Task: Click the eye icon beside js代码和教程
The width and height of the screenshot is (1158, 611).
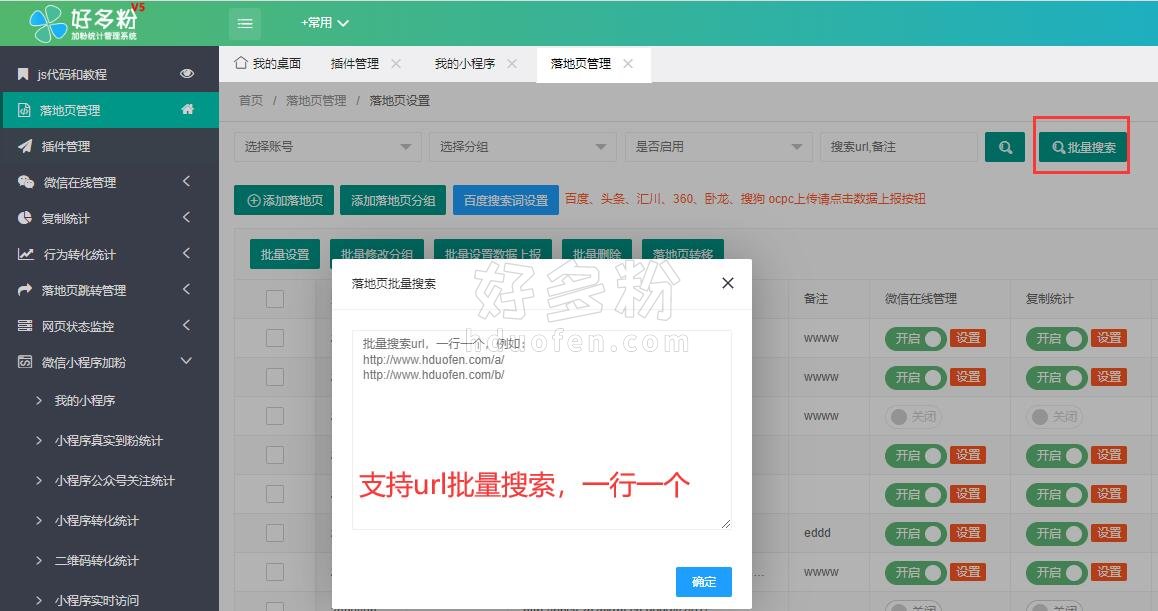Action: point(187,74)
